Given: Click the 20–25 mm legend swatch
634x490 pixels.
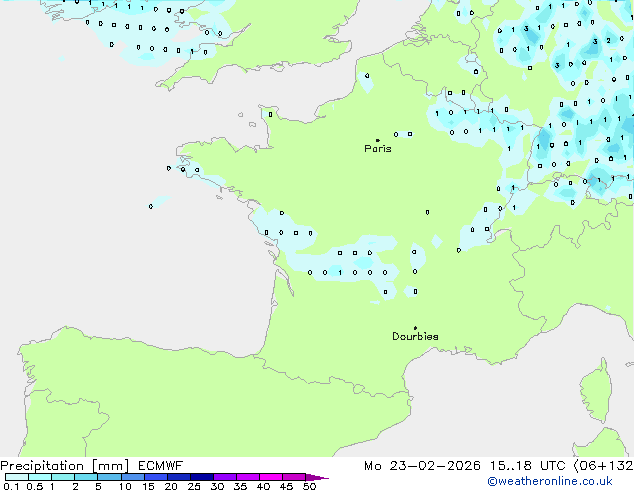Looking at the screenshot, I should click(x=179, y=477).
